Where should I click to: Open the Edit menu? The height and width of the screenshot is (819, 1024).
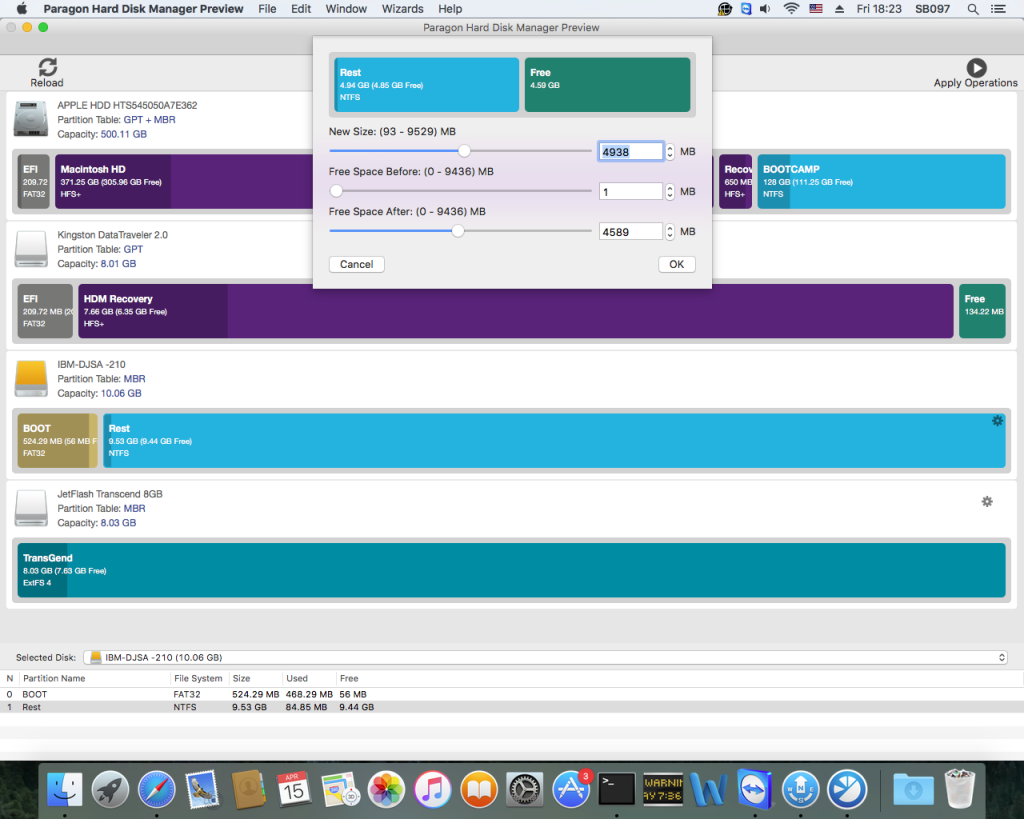tap(301, 9)
